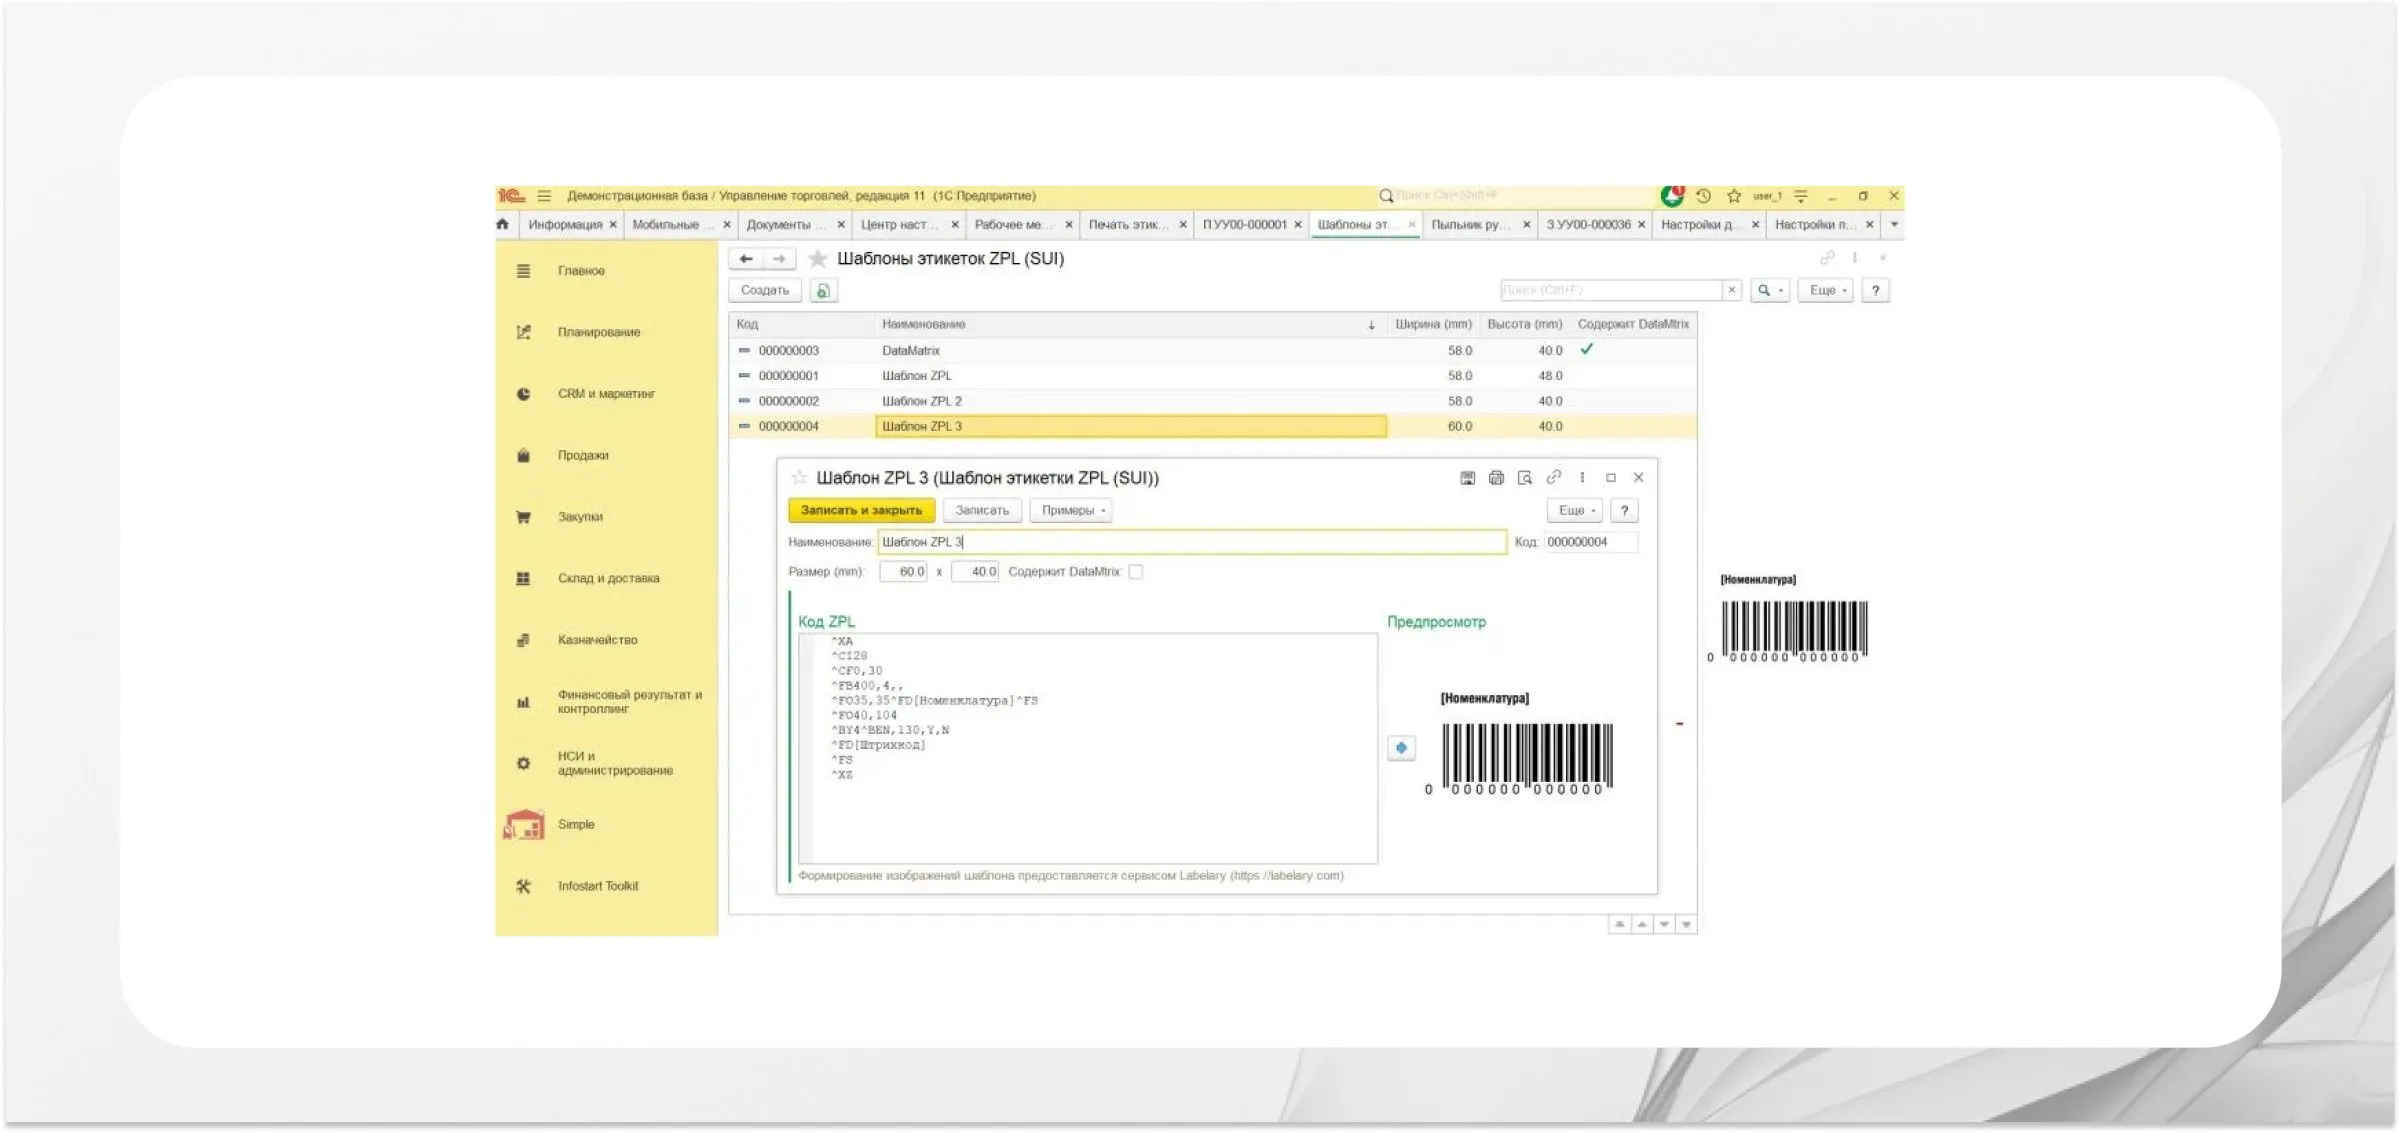Open favorites star in title bar
The image size is (2400, 1133).
(1734, 196)
